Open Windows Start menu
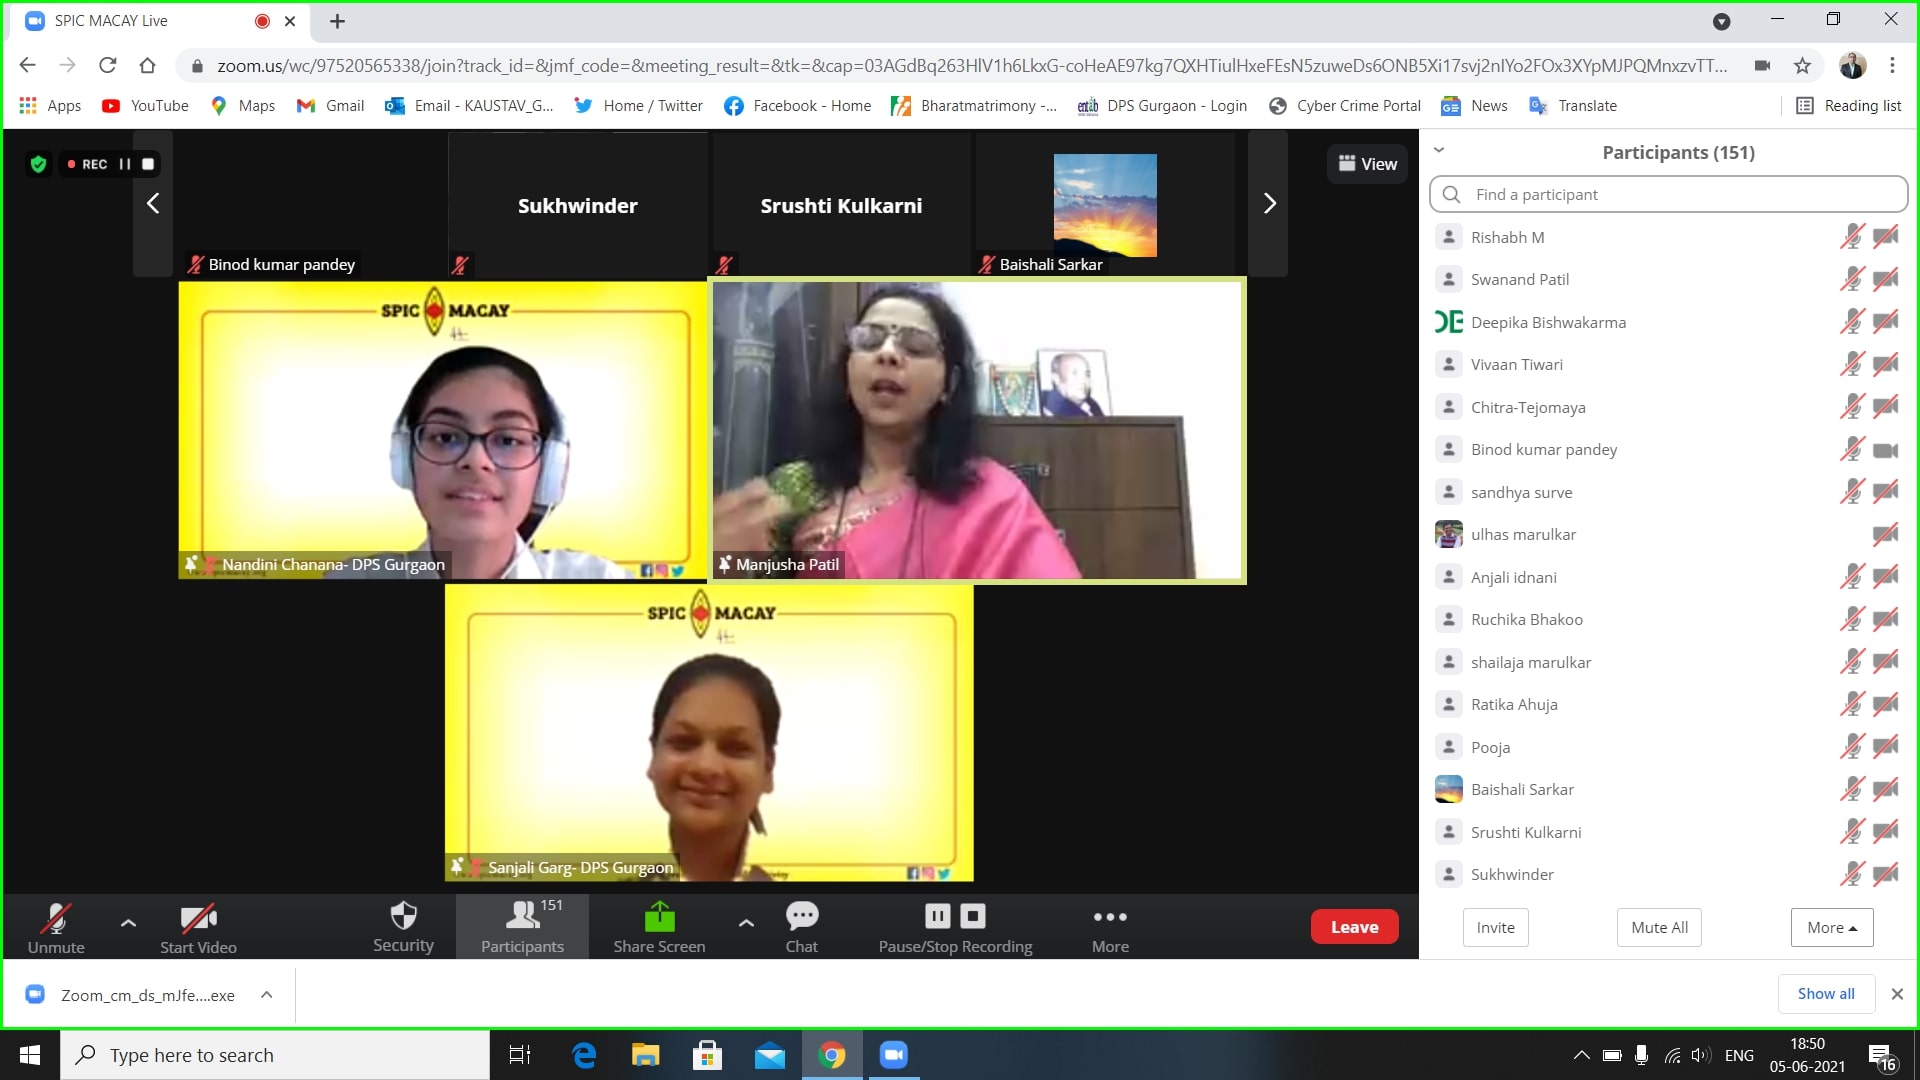The image size is (1920, 1080). coord(30,1055)
